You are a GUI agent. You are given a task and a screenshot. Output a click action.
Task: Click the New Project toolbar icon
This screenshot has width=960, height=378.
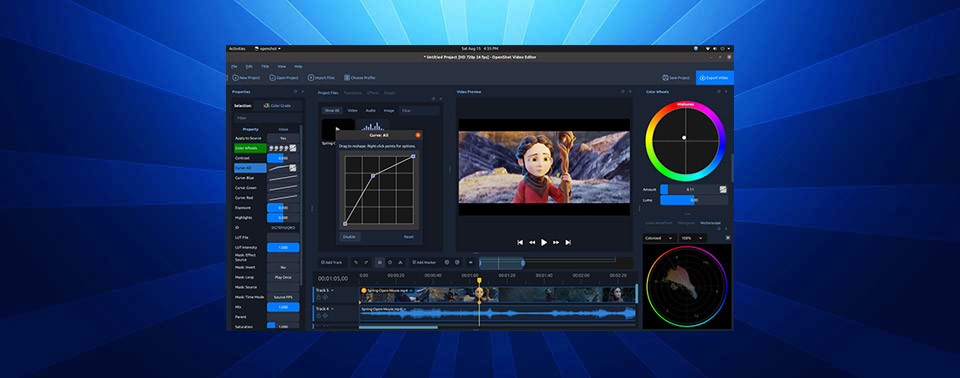(236, 78)
